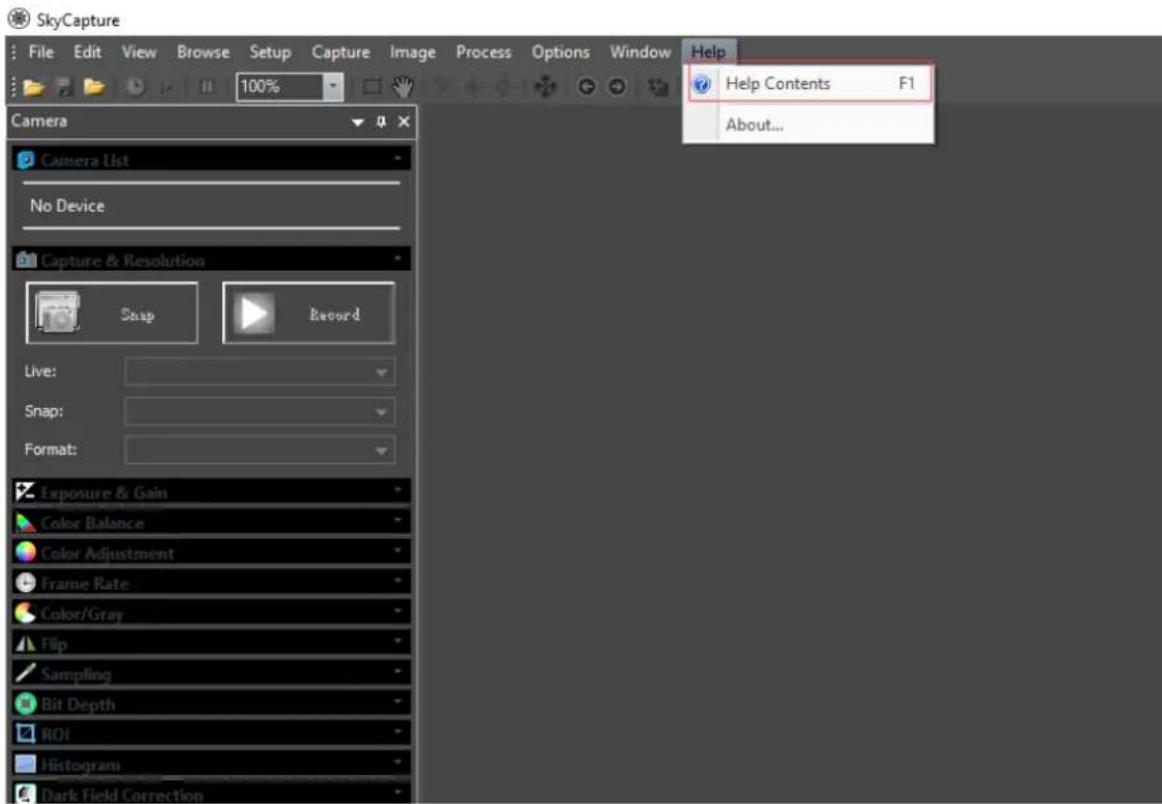The height and width of the screenshot is (804, 1162).
Task: Select the No Device list entry
Action: click(211, 206)
